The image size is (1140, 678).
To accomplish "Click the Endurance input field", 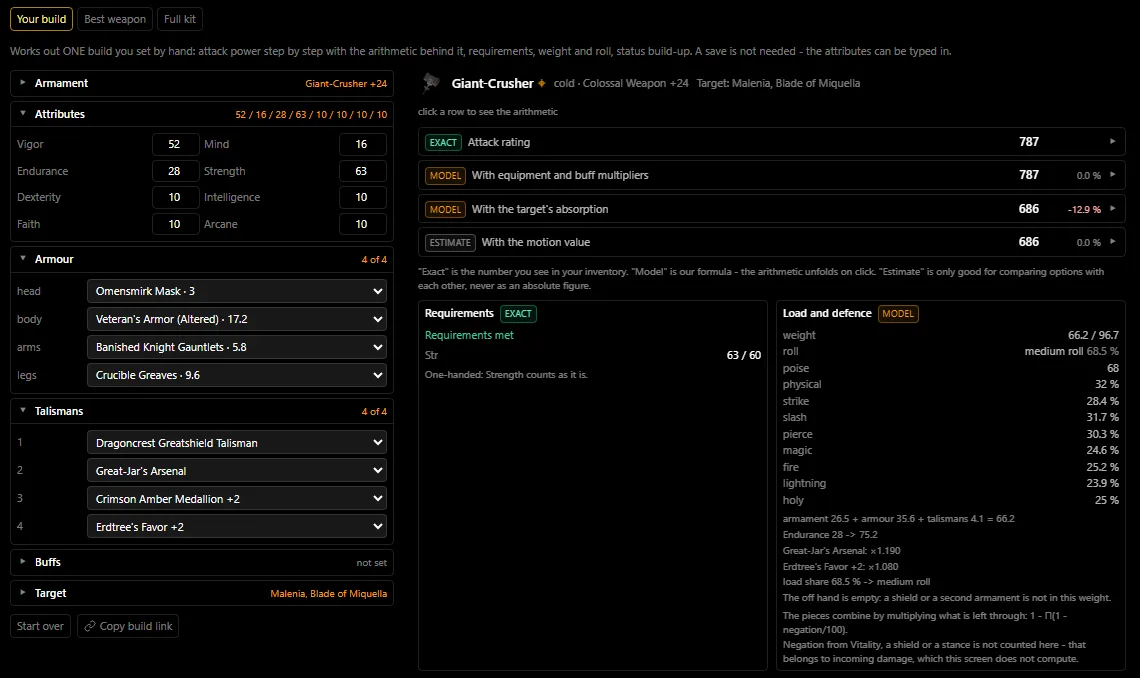I will click(175, 171).
